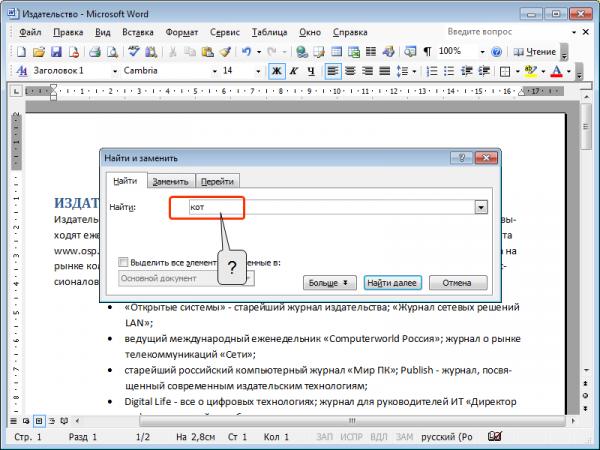Close the Найти и заменить dialog
600x450 pixels.
tap(486, 158)
